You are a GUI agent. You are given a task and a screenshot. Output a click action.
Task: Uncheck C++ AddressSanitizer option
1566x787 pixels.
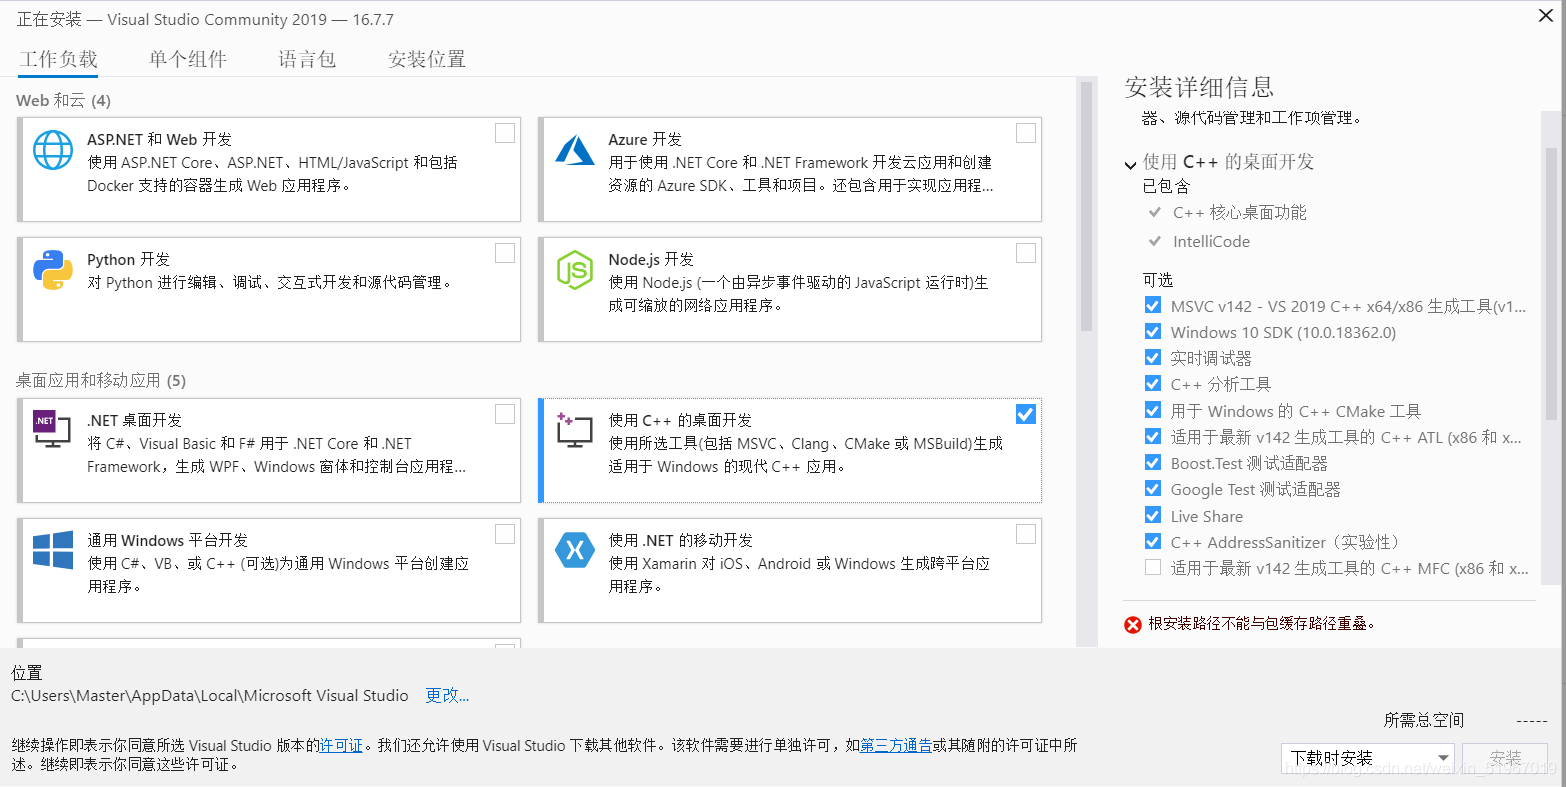click(x=1153, y=541)
